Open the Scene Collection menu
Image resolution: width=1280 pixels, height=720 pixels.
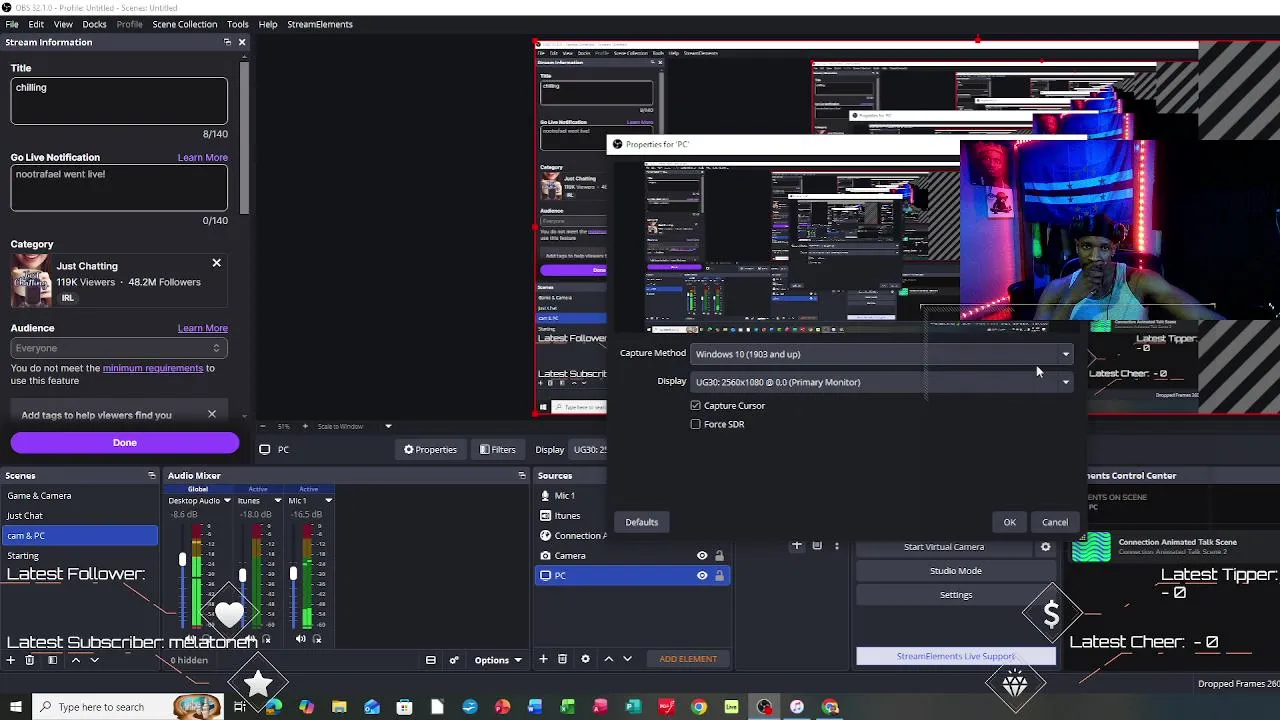click(x=184, y=24)
